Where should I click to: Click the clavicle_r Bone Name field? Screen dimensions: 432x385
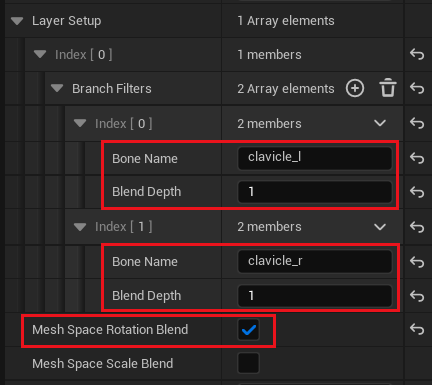point(315,262)
